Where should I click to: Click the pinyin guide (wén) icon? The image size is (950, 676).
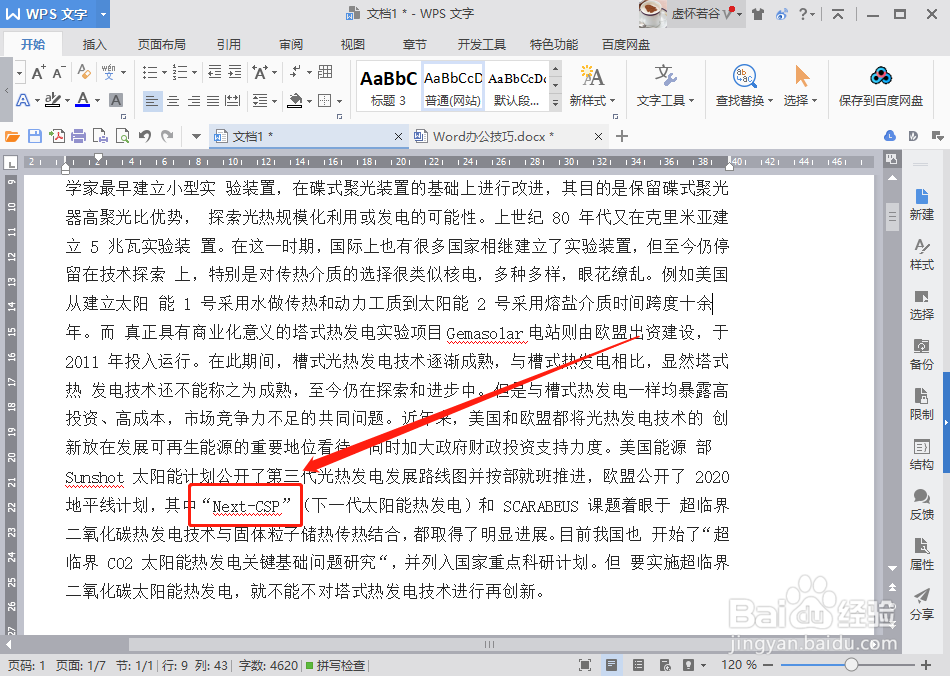point(109,72)
